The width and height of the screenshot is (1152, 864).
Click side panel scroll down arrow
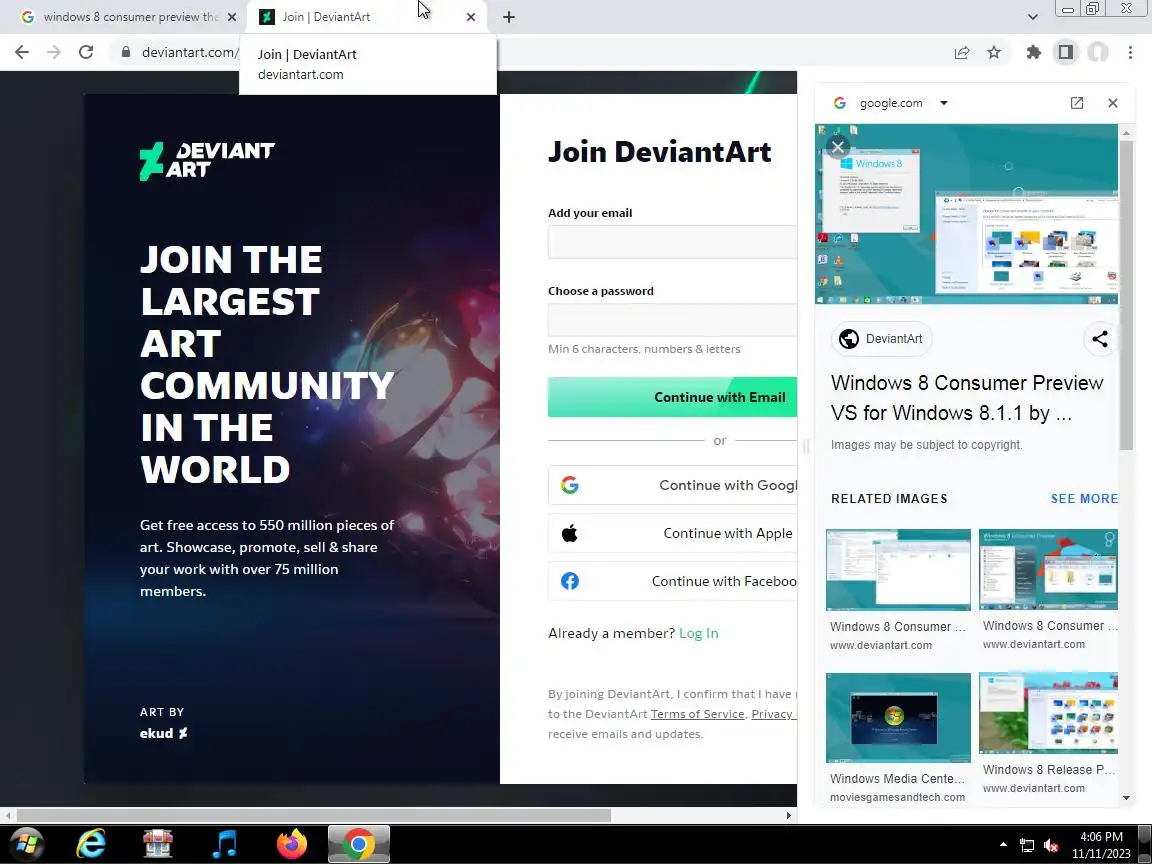[1126, 798]
